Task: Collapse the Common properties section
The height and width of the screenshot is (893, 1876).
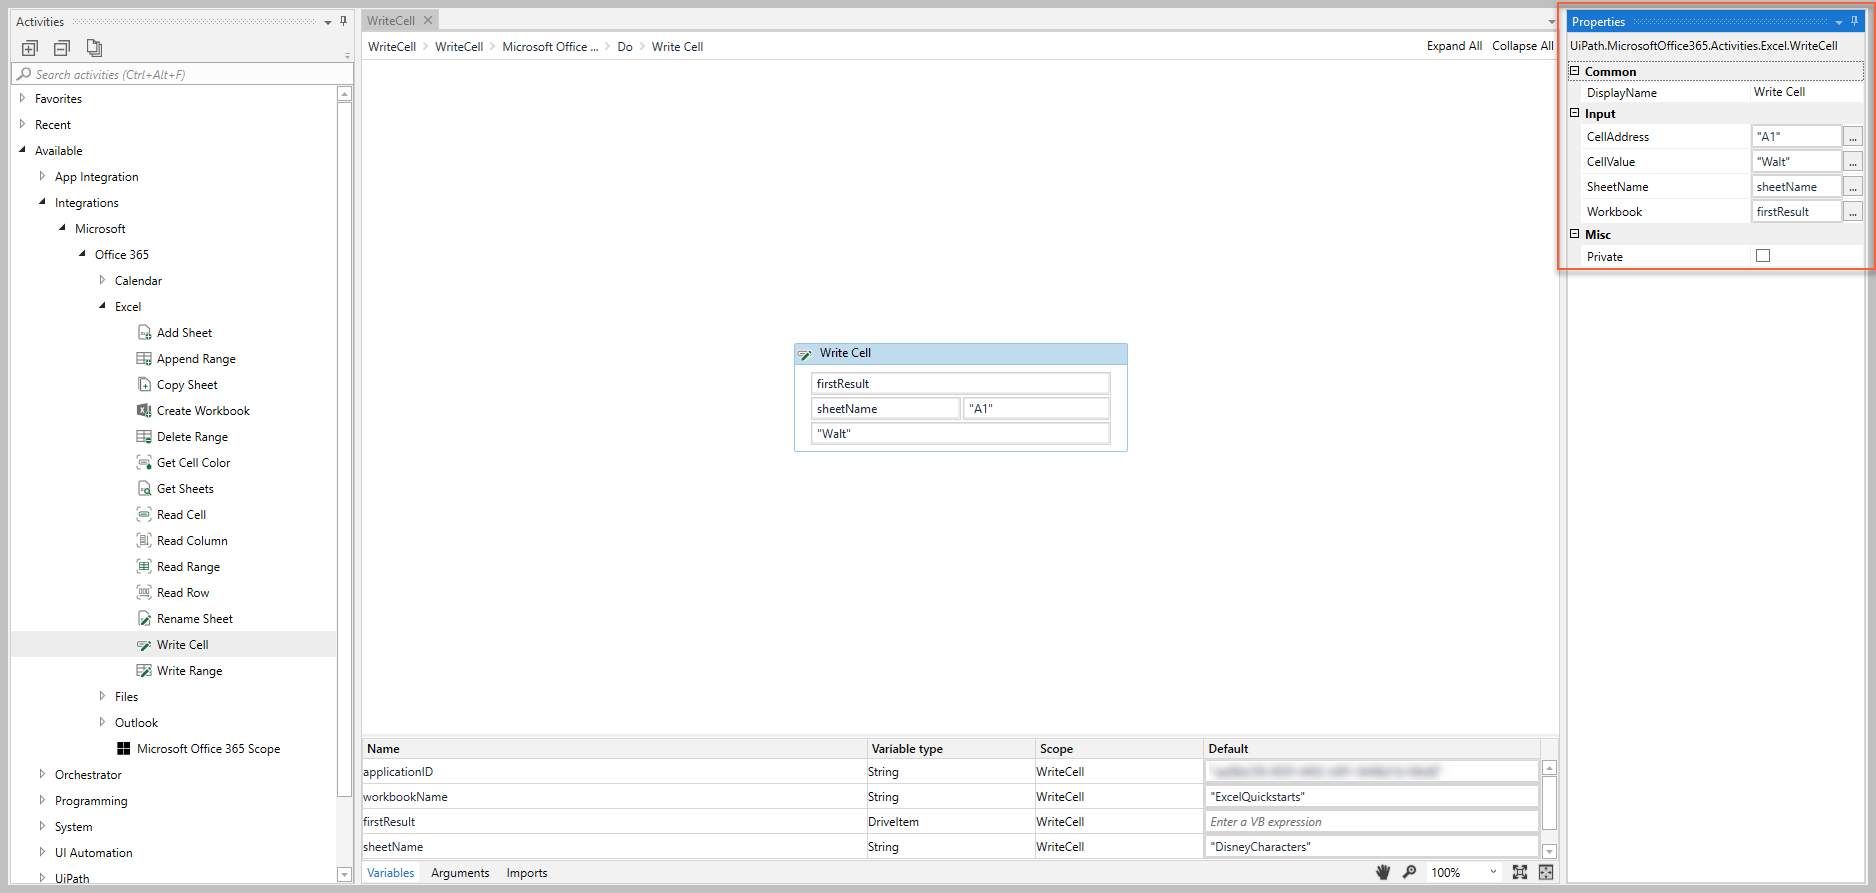Action: 1575,71
